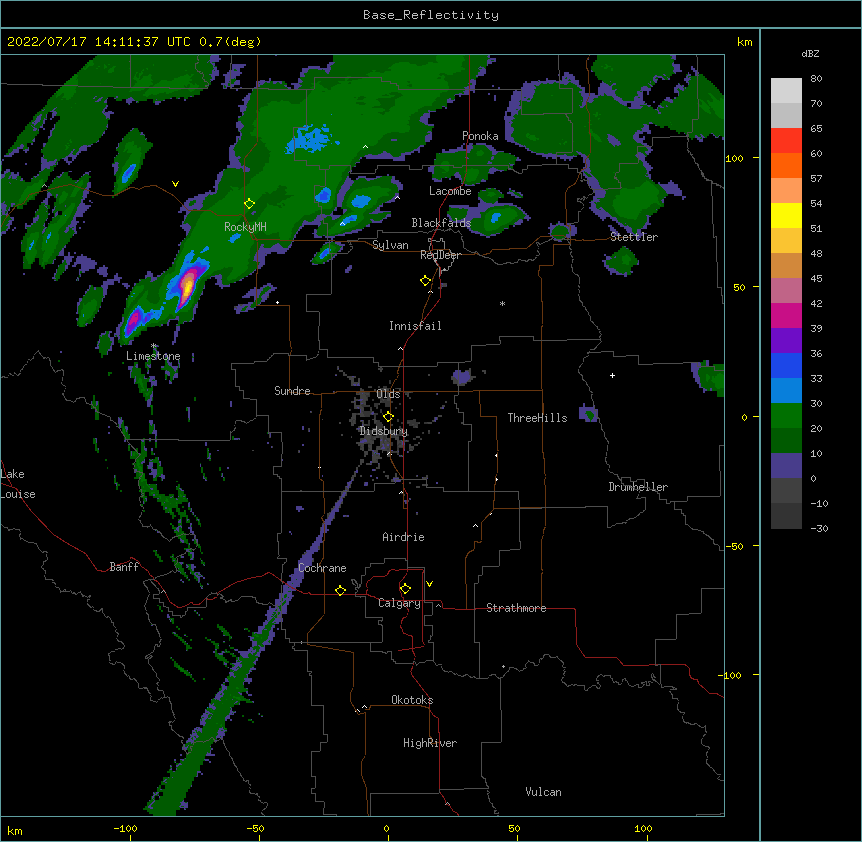The height and width of the screenshot is (842, 862).
Task: Click the Strathmore city label
Action: (516, 608)
